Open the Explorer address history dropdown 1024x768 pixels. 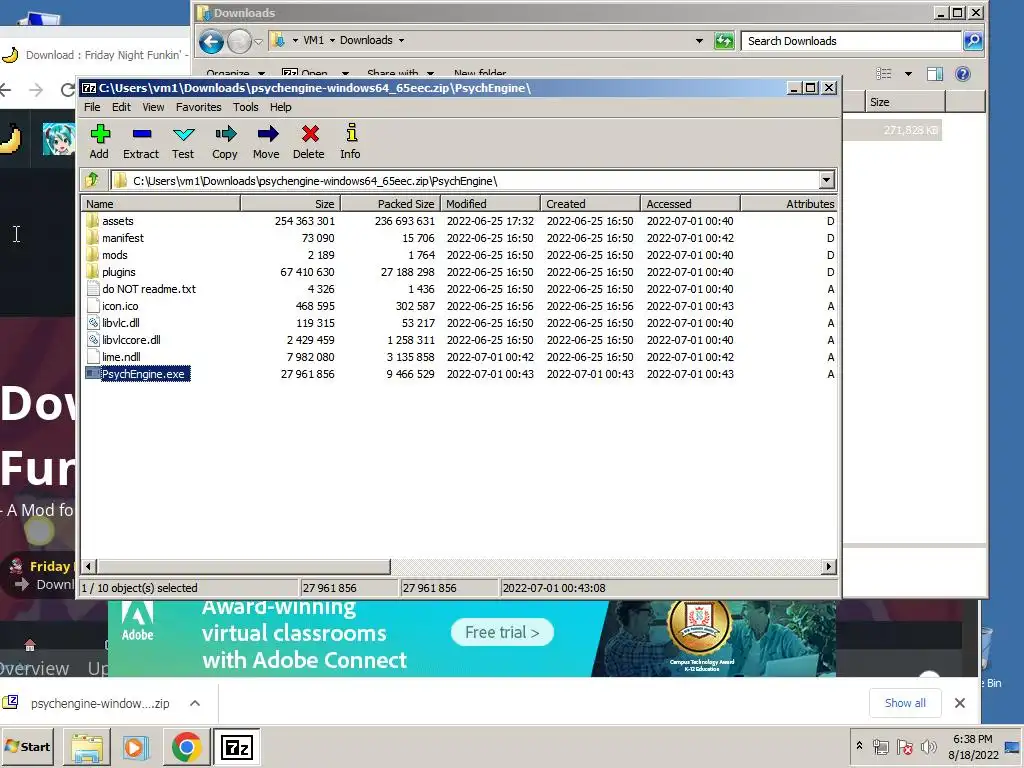(699, 41)
